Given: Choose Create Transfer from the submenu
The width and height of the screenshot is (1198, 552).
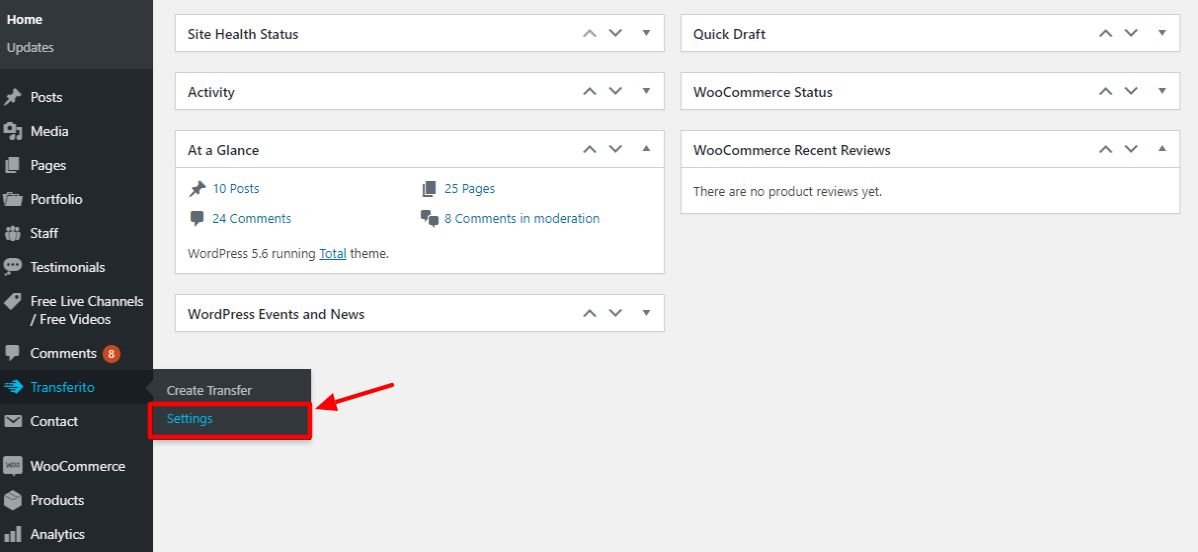Looking at the screenshot, I should [209, 390].
